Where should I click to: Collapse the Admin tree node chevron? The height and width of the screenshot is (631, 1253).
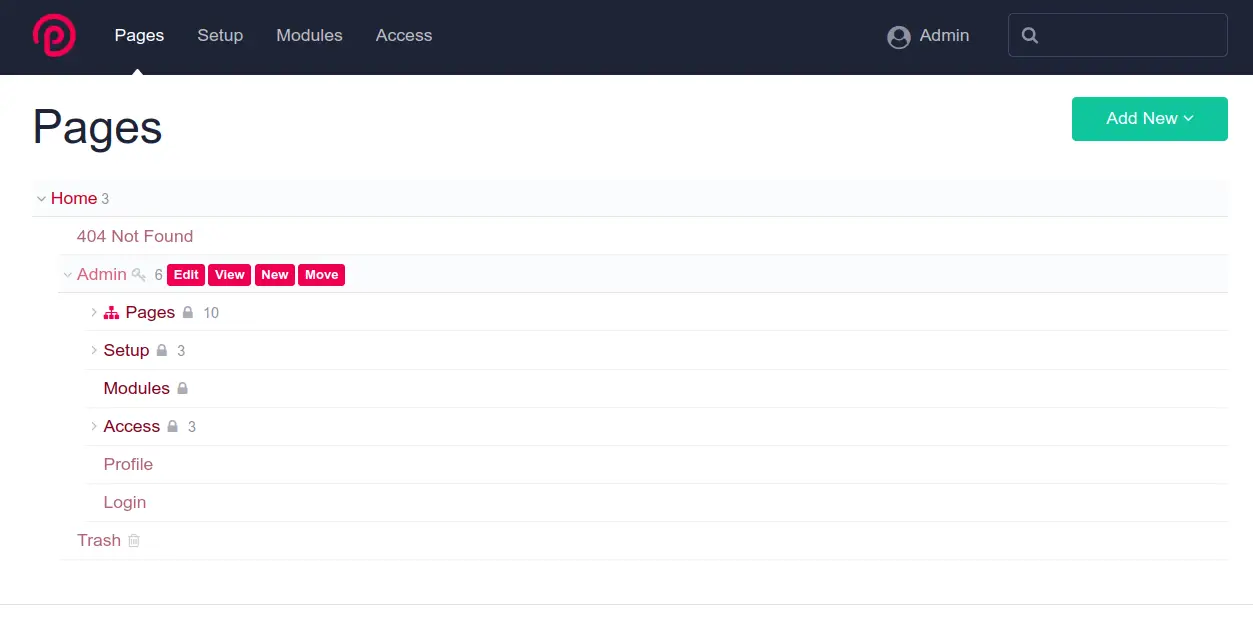tap(67, 275)
